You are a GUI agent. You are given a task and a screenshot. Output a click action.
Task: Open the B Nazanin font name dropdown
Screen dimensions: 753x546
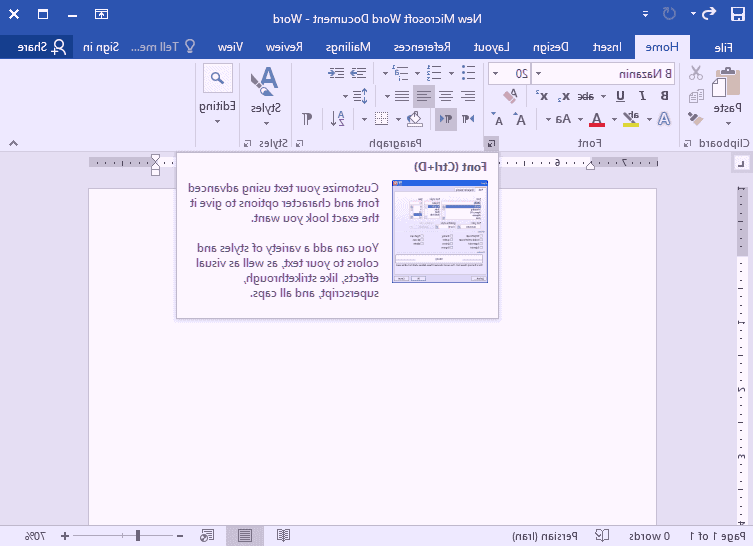point(537,73)
